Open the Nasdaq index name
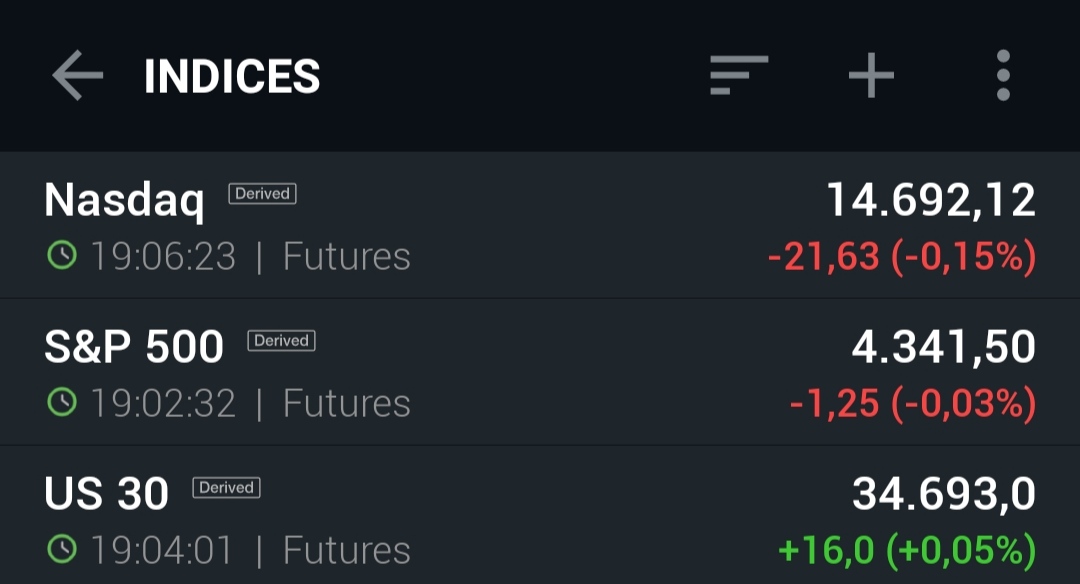Viewport: 1080px width, 584px height. [x=124, y=201]
